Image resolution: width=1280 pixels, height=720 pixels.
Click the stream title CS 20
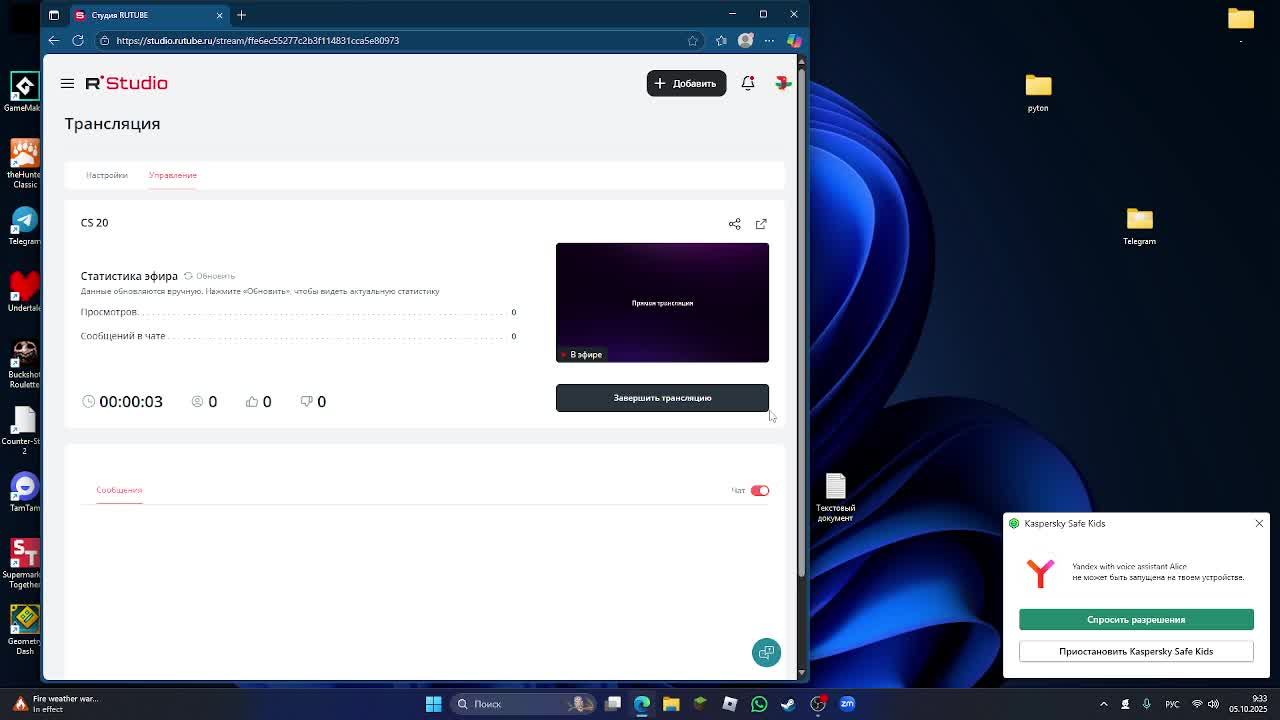coord(94,223)
